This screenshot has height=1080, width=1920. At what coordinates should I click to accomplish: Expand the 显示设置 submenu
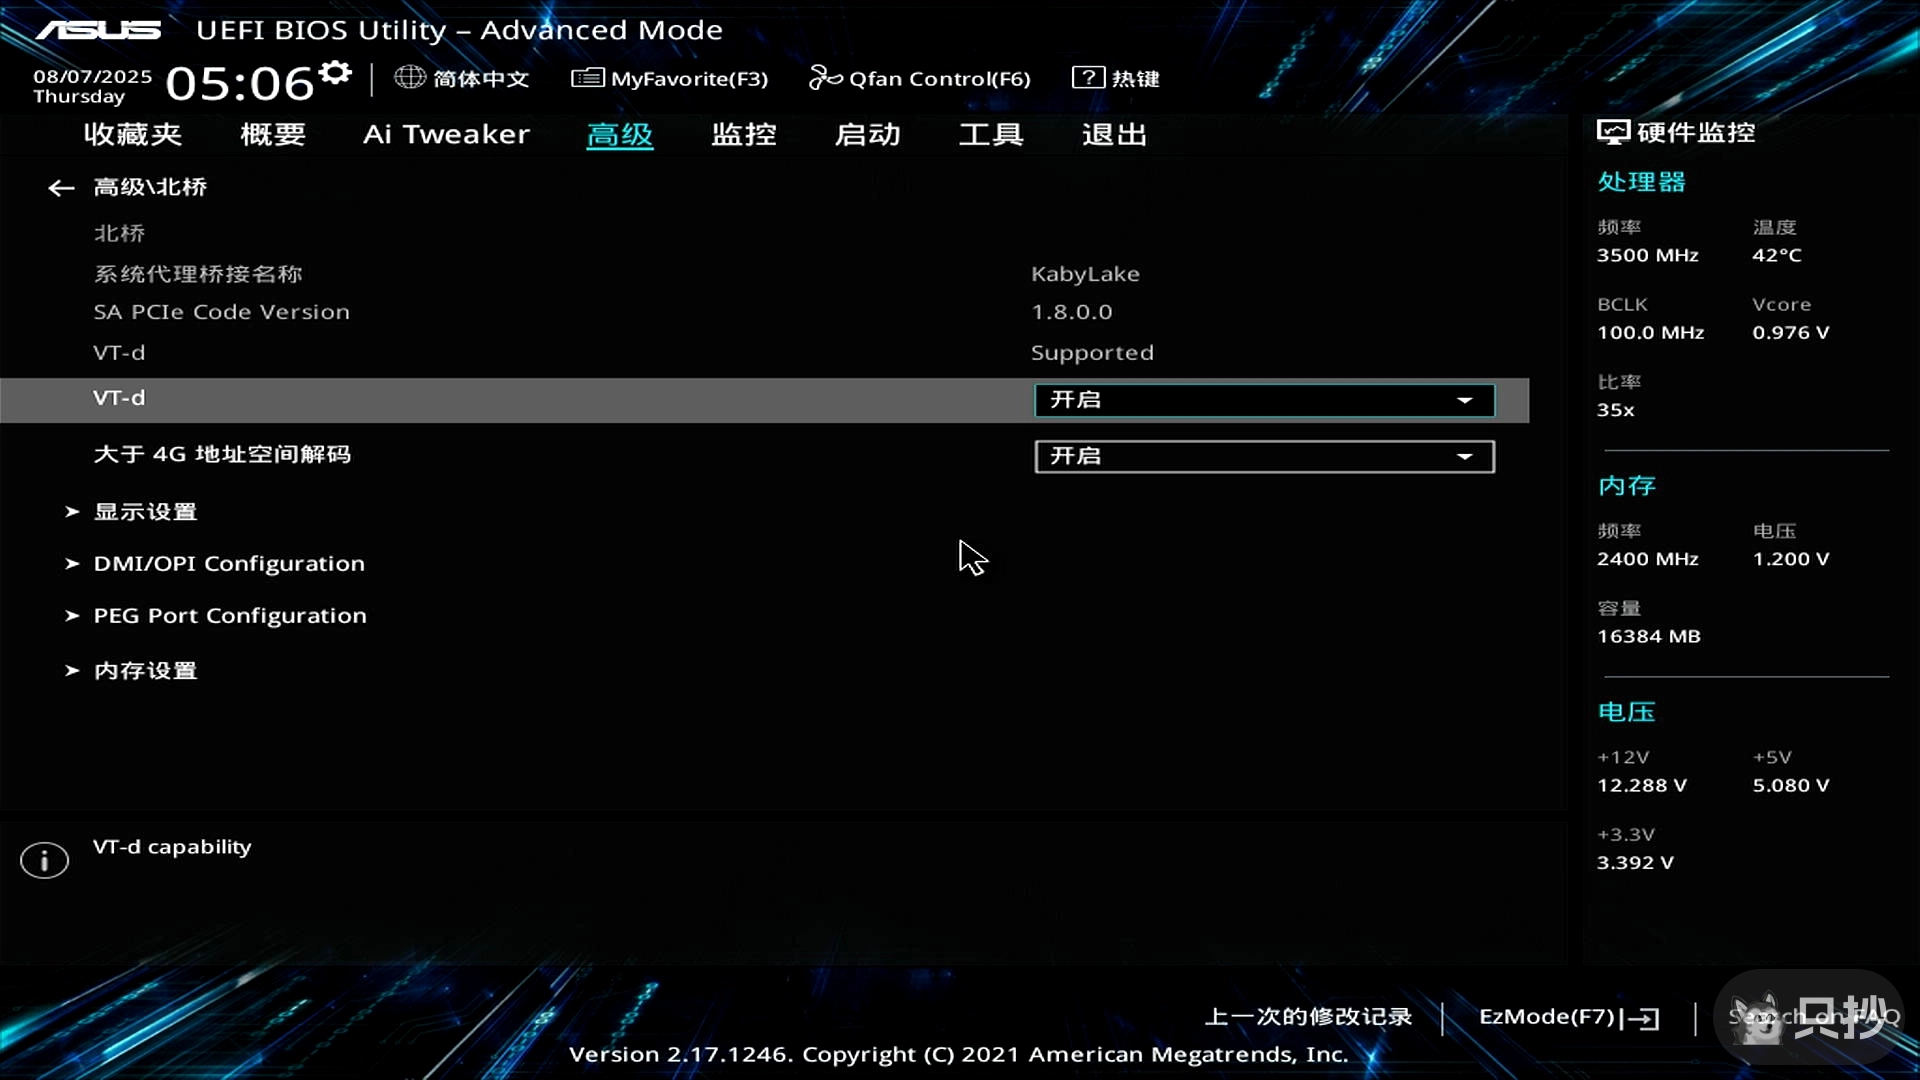point(145,512)
